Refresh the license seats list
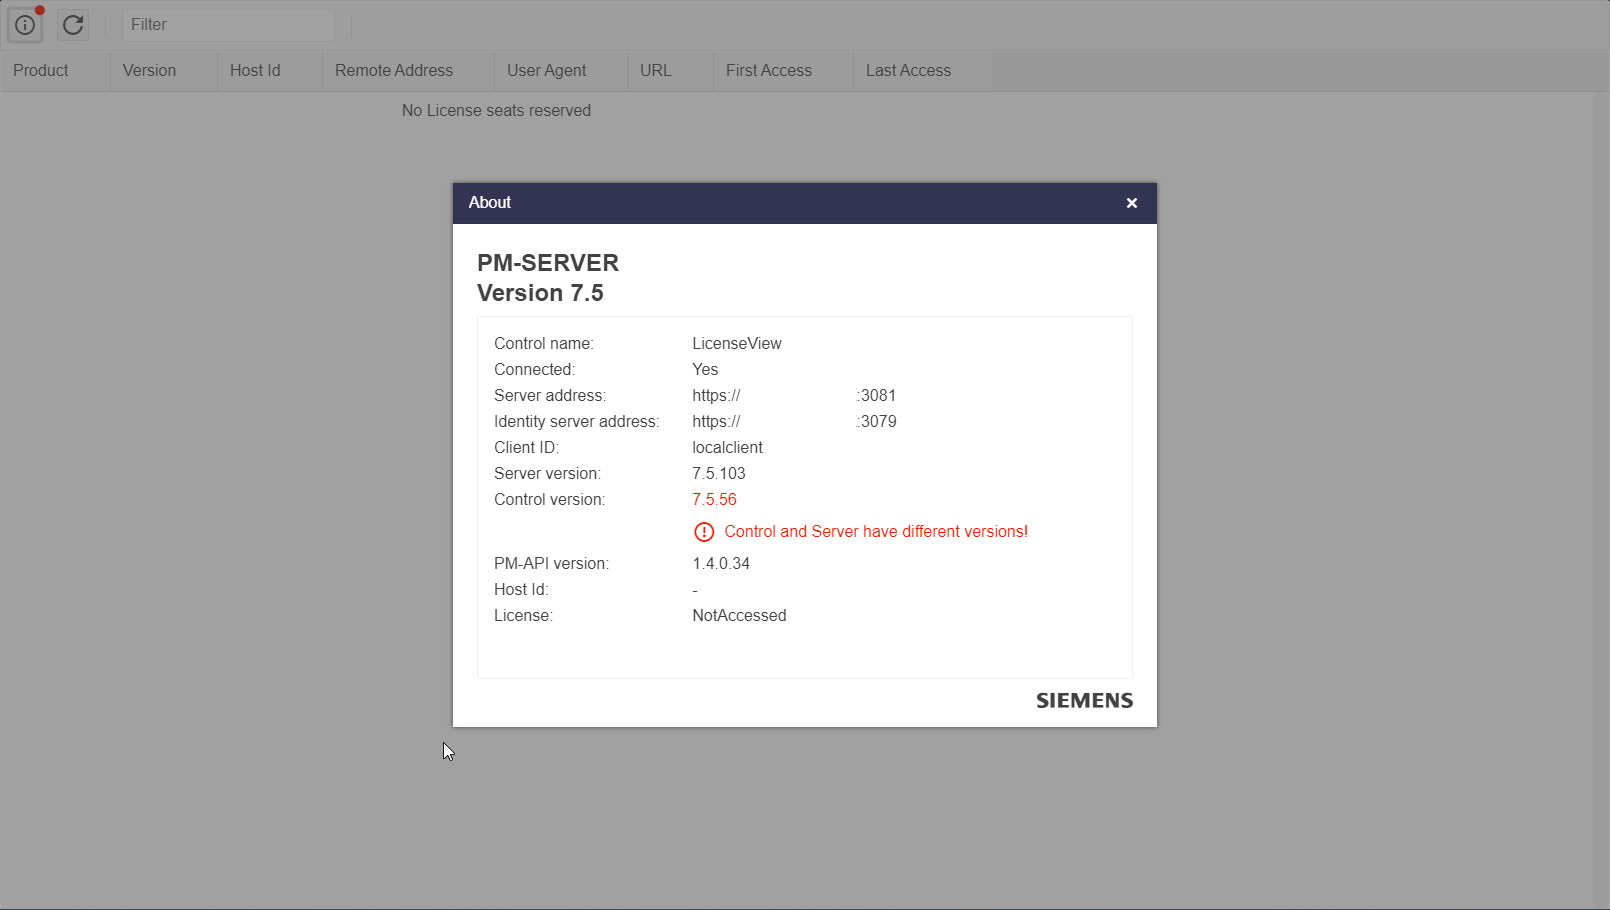The width and height of the screenshot is (1610, 910). tap(73, 25)
